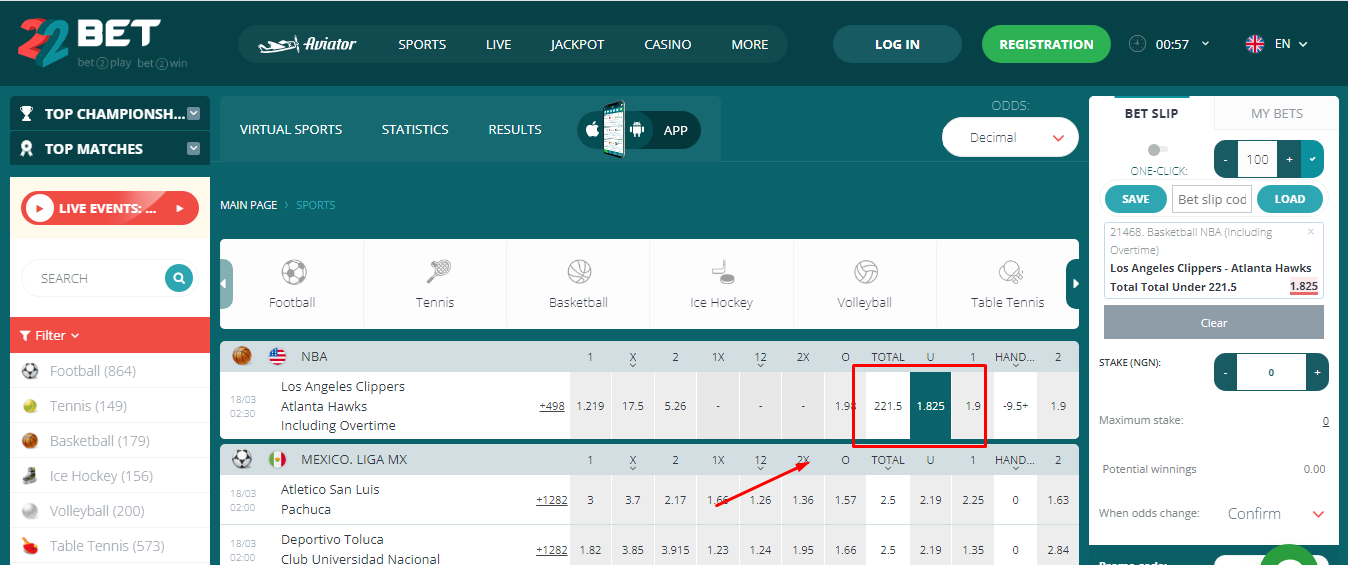Increase one-click amount with plus
The image size is (1348, 565).
1289,159
